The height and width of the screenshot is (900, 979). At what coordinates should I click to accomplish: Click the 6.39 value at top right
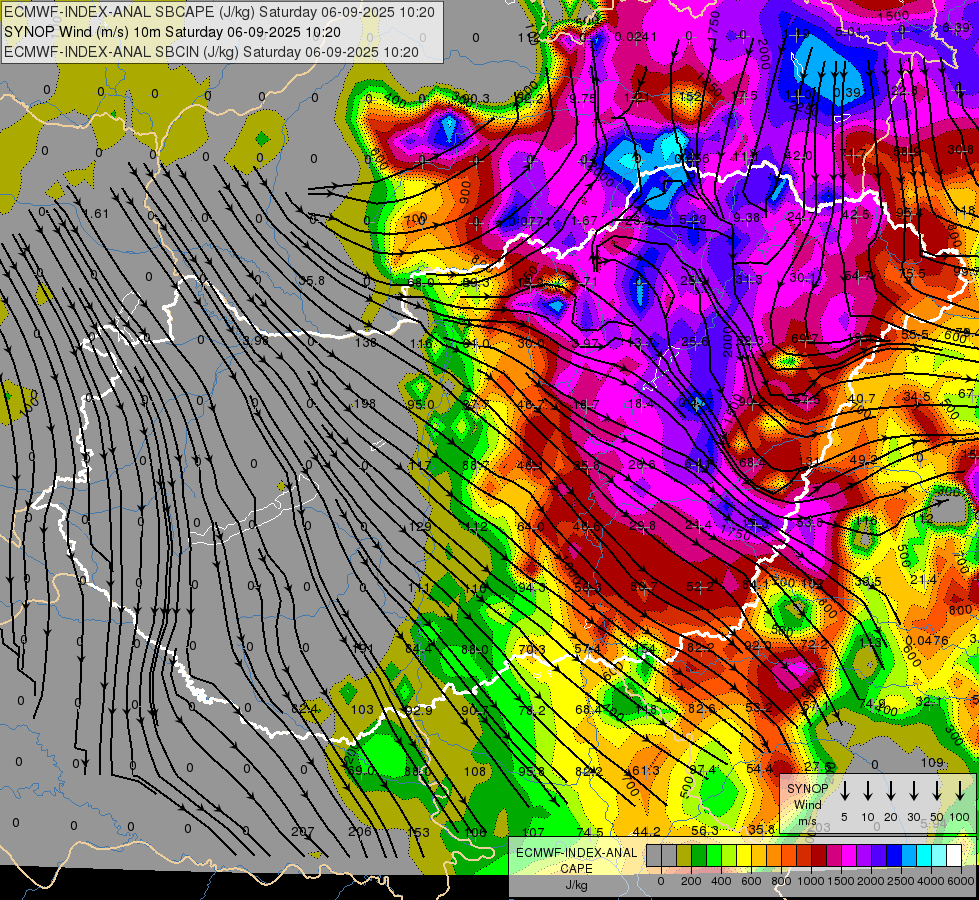click(956, 27)
